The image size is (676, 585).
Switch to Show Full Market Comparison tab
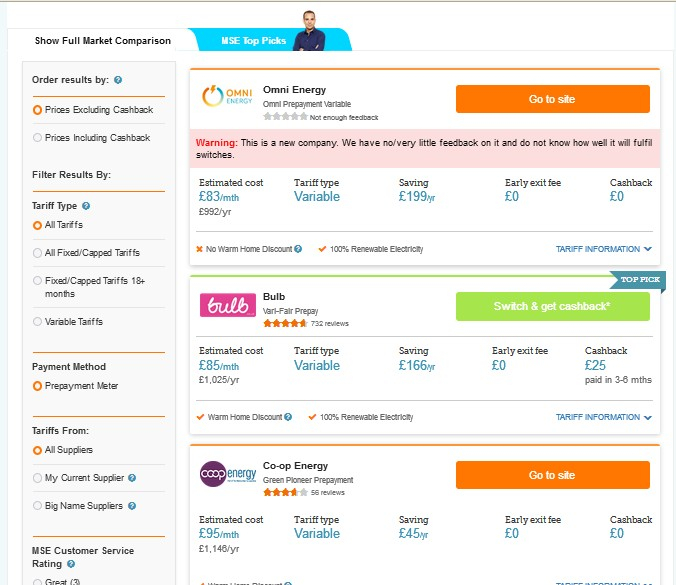[103, 41]
